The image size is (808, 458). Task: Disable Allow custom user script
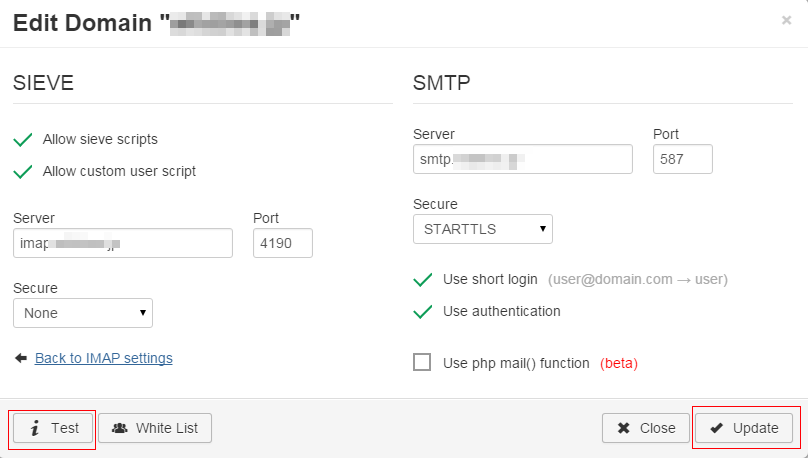coord(23,171)
